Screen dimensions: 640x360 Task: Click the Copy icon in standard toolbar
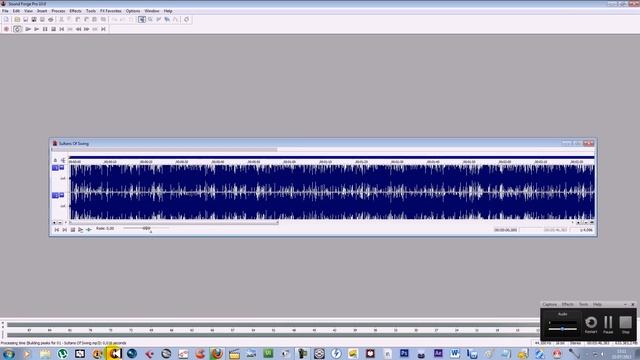pos(69,20)
